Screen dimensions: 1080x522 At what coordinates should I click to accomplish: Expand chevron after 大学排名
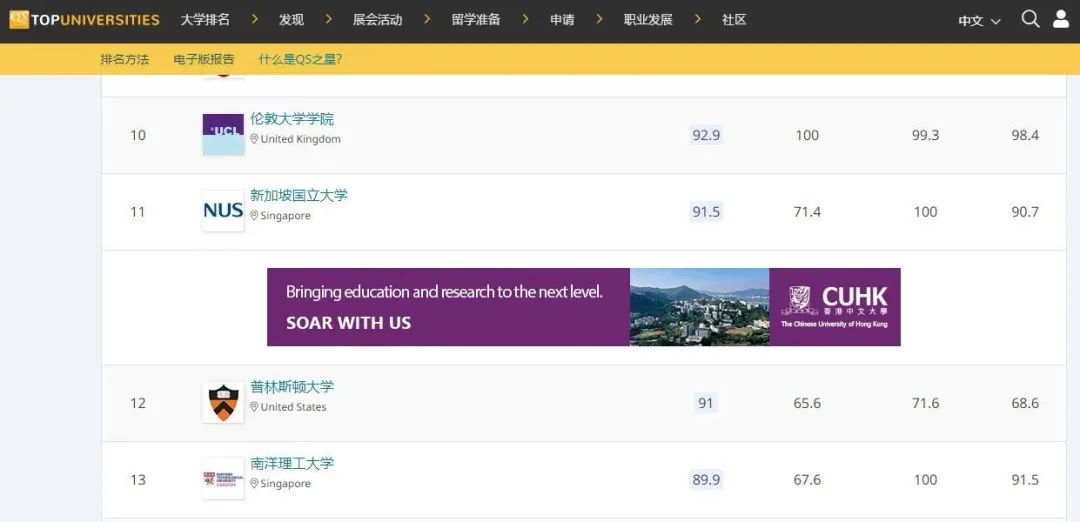tap(255, 19)
